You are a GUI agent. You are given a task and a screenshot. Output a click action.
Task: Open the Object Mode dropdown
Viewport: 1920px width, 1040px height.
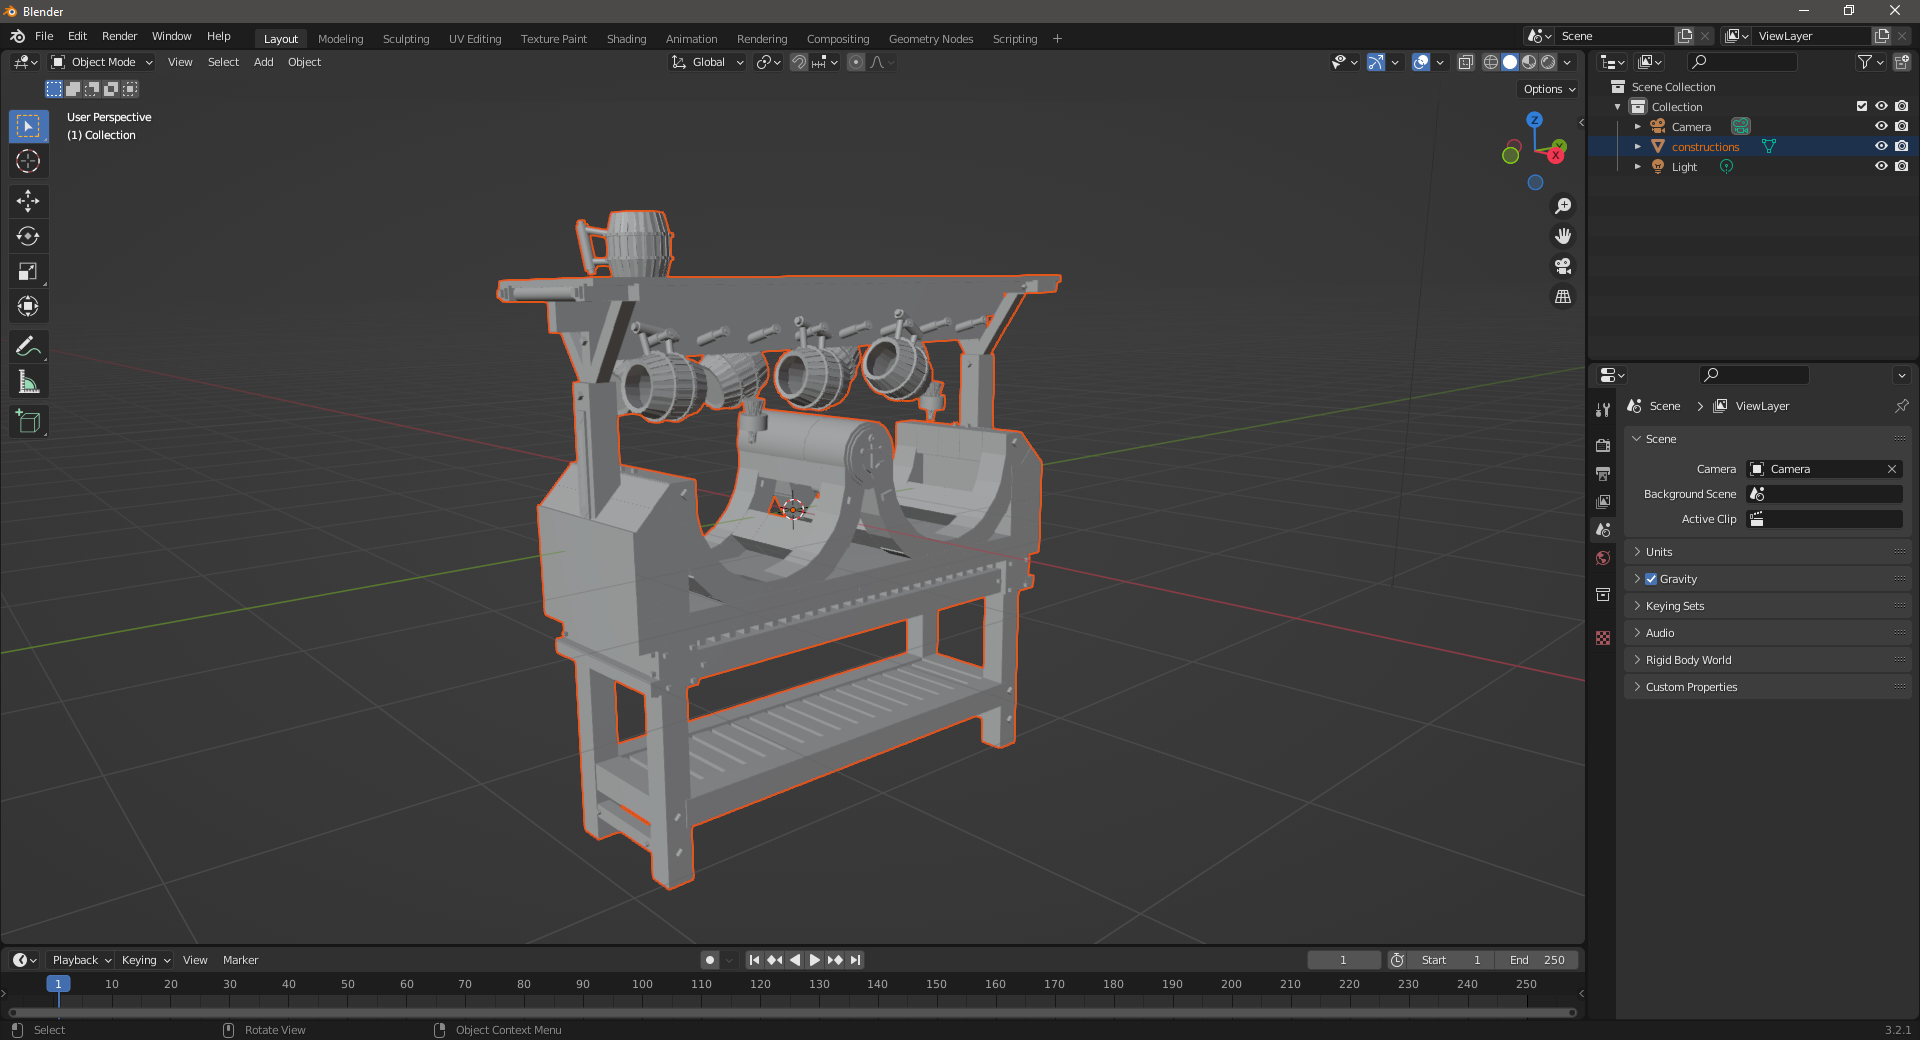pos(102,62)
